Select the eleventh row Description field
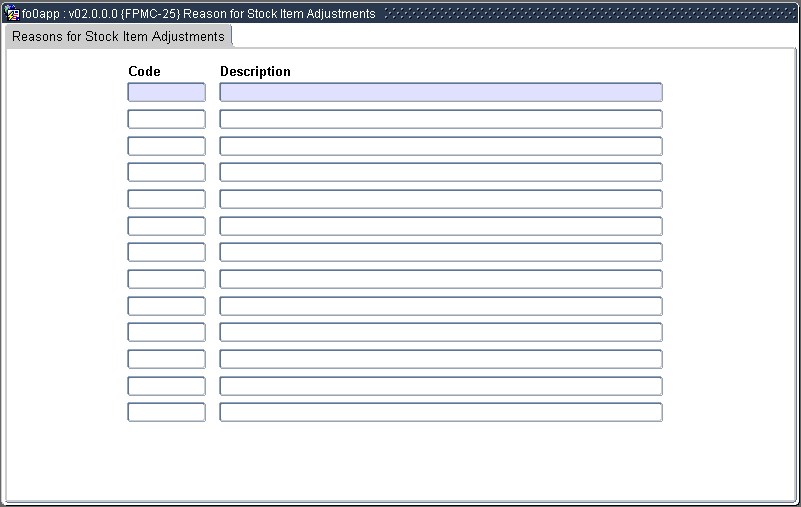This screenshot has height=507, width=801. pyautogui.click(x=440, y=359)
